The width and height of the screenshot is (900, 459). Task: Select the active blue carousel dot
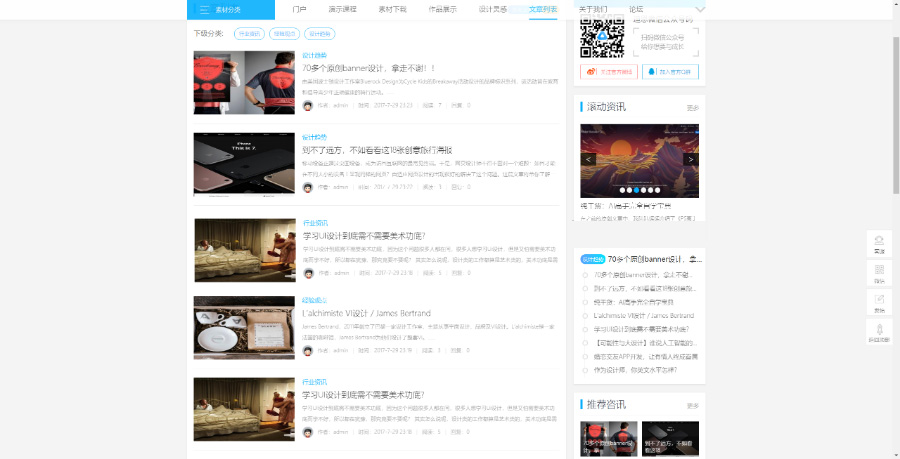636,190
